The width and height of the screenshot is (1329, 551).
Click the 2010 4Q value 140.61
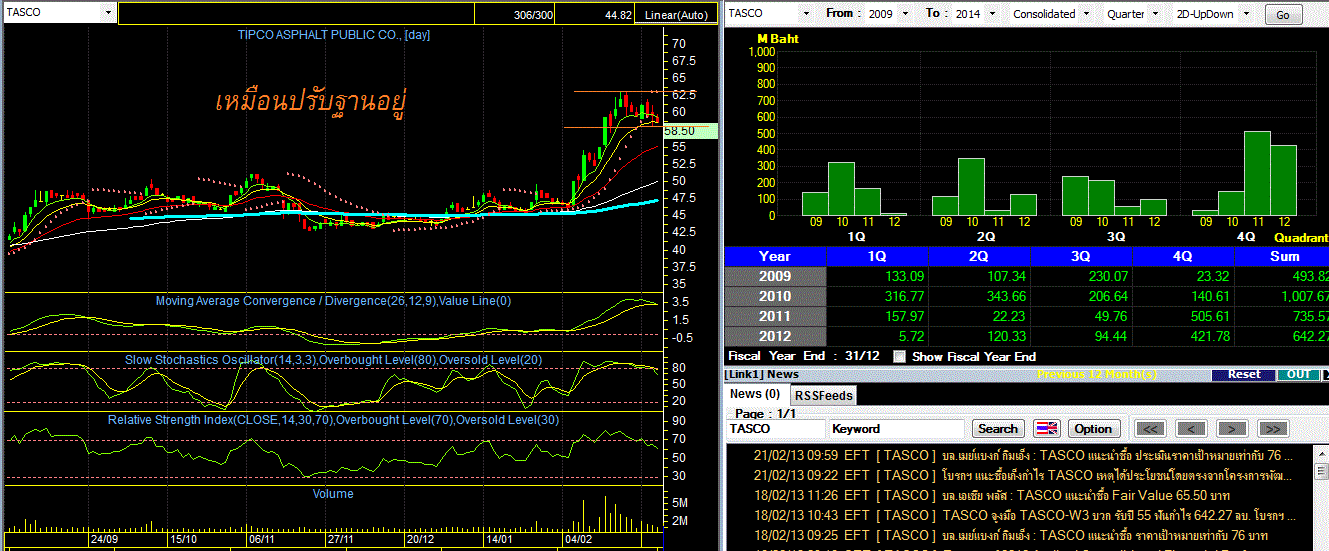pos(1209,296)
